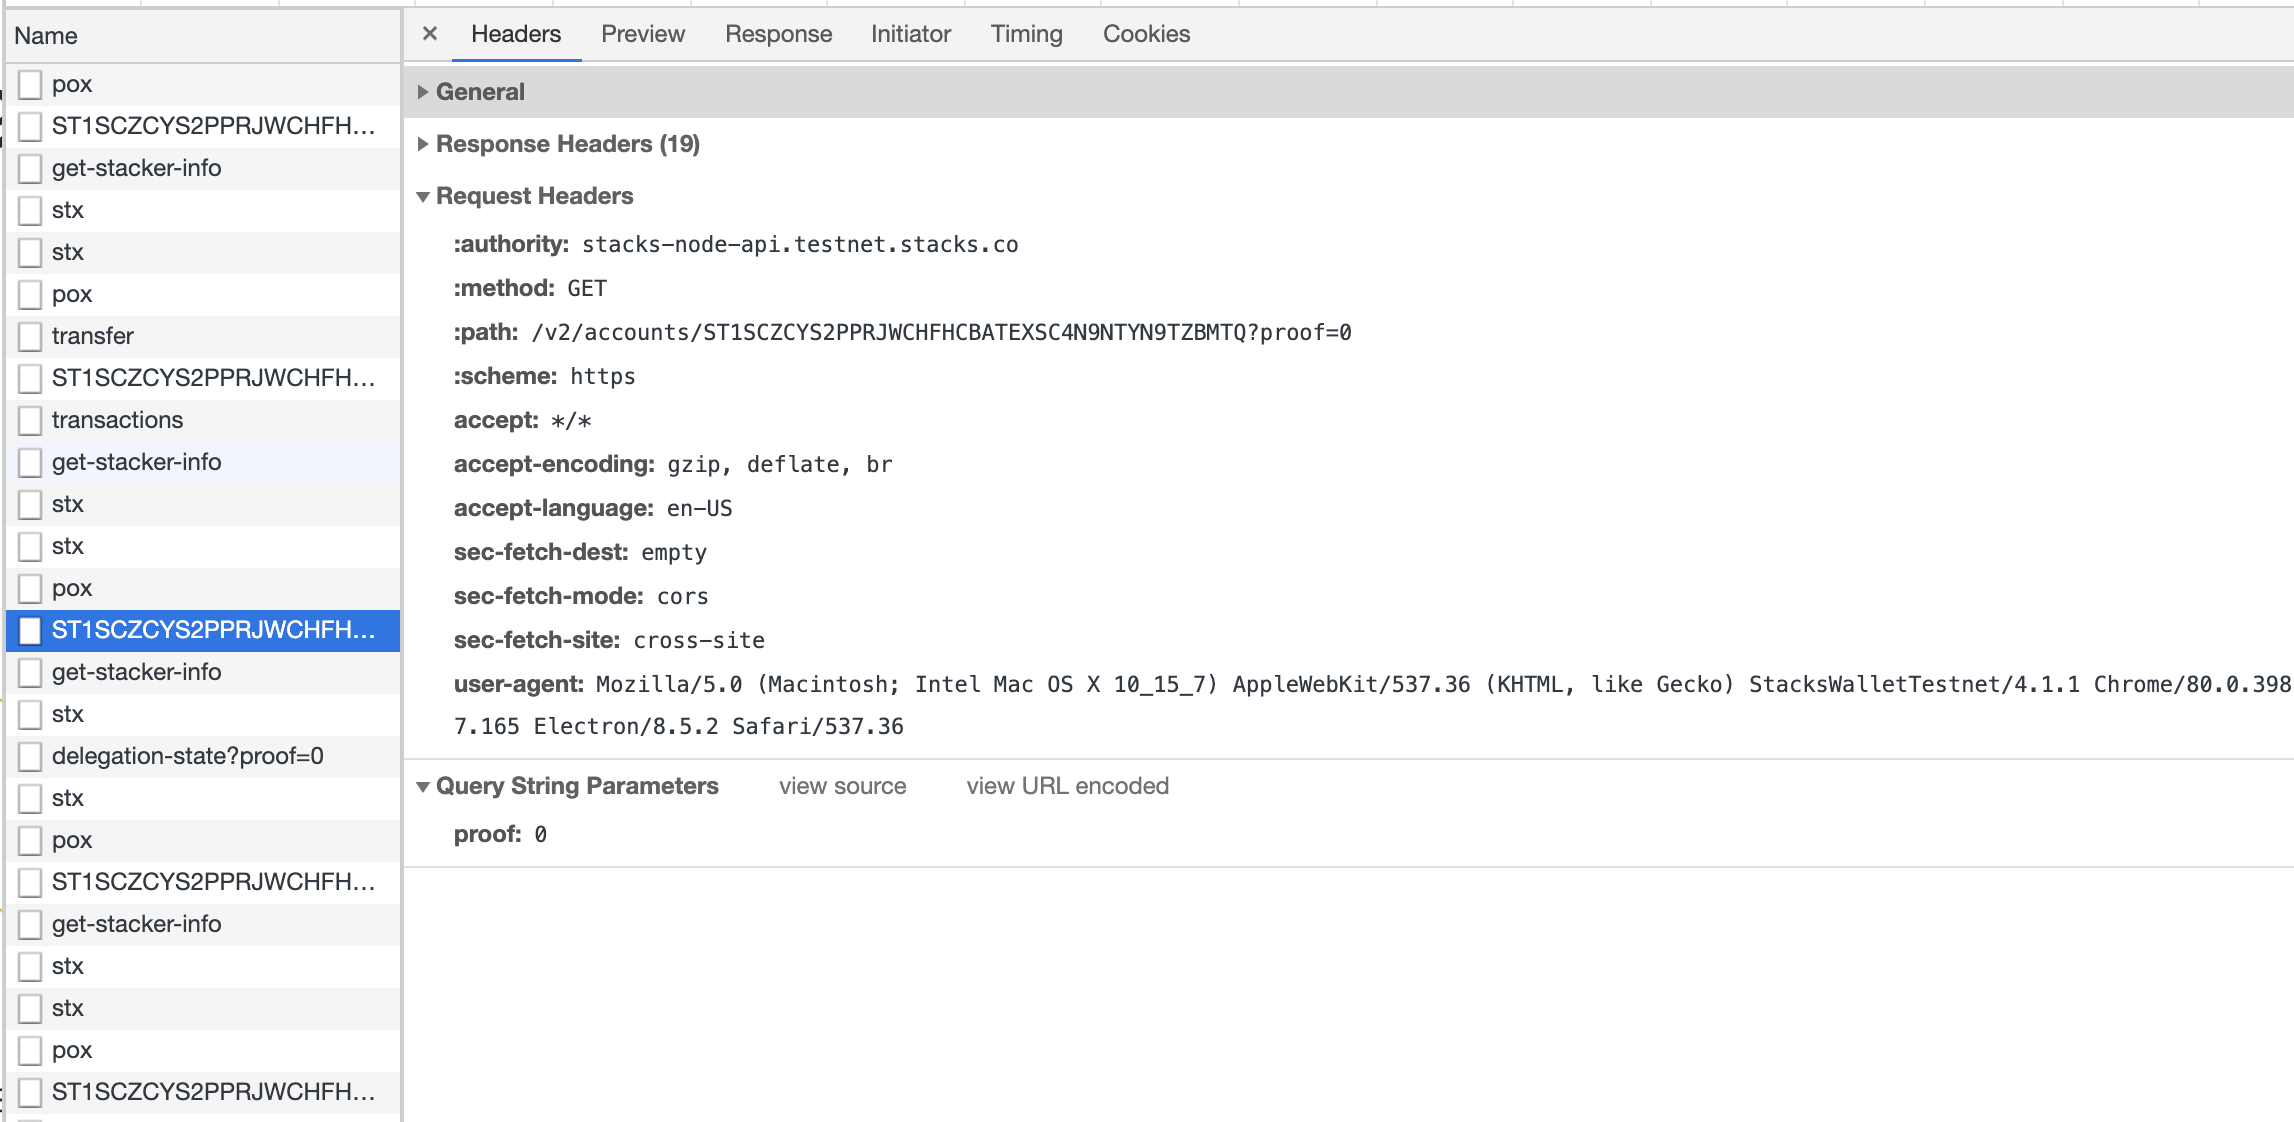Collapse the Request Headers section
The image size is (2294, 1122).
pyautogui.click(x=534, y=196)
